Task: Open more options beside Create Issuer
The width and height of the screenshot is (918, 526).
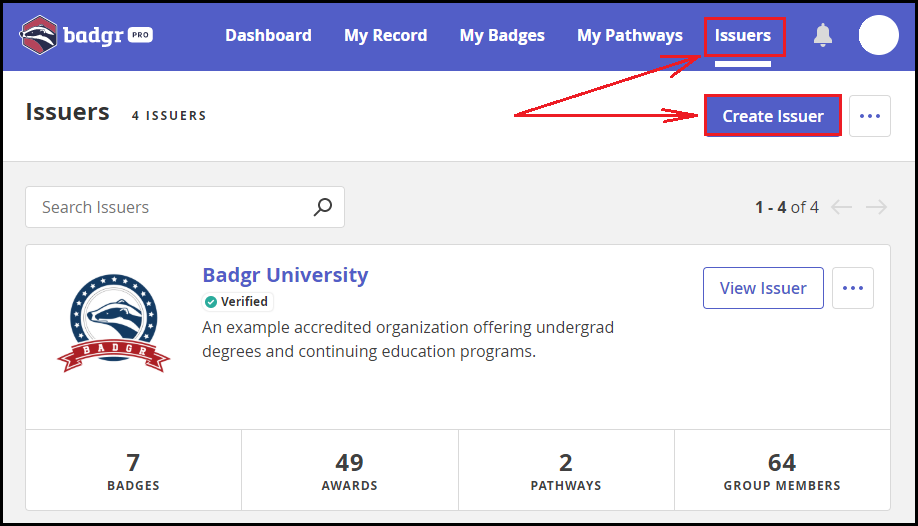Action: coord(869,116)
